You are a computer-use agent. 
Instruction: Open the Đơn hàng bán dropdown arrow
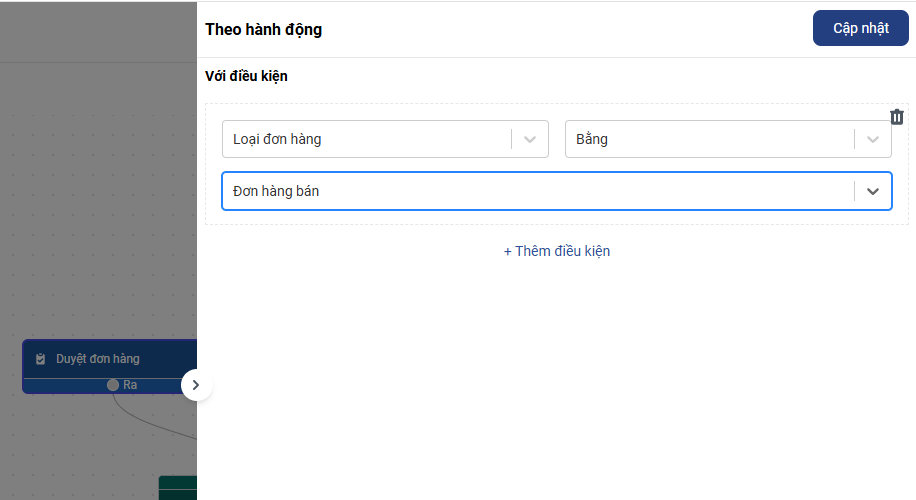point(873,191)
